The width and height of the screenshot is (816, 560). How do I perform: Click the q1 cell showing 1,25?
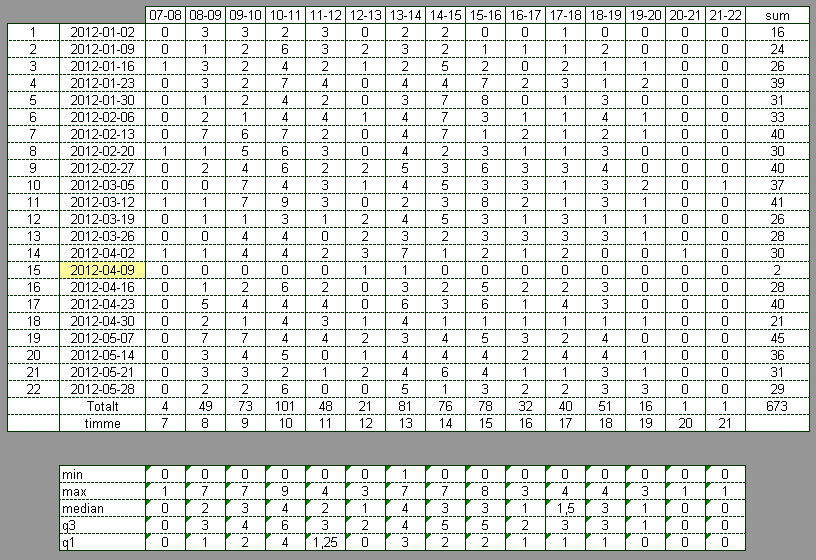pyautogui.click(x=326, y=542)
